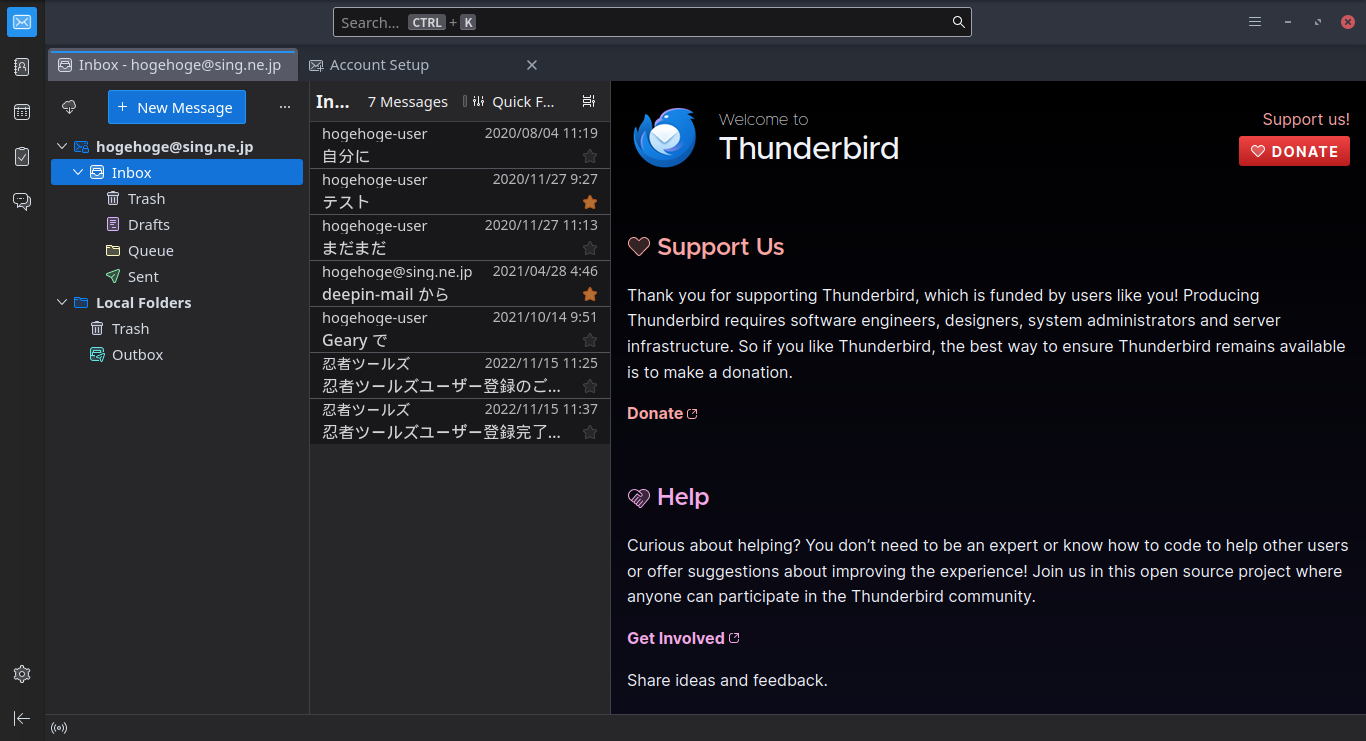The image size is (1366, 741).
Task: Open the Calendar space icon
Action: [22, 112]
